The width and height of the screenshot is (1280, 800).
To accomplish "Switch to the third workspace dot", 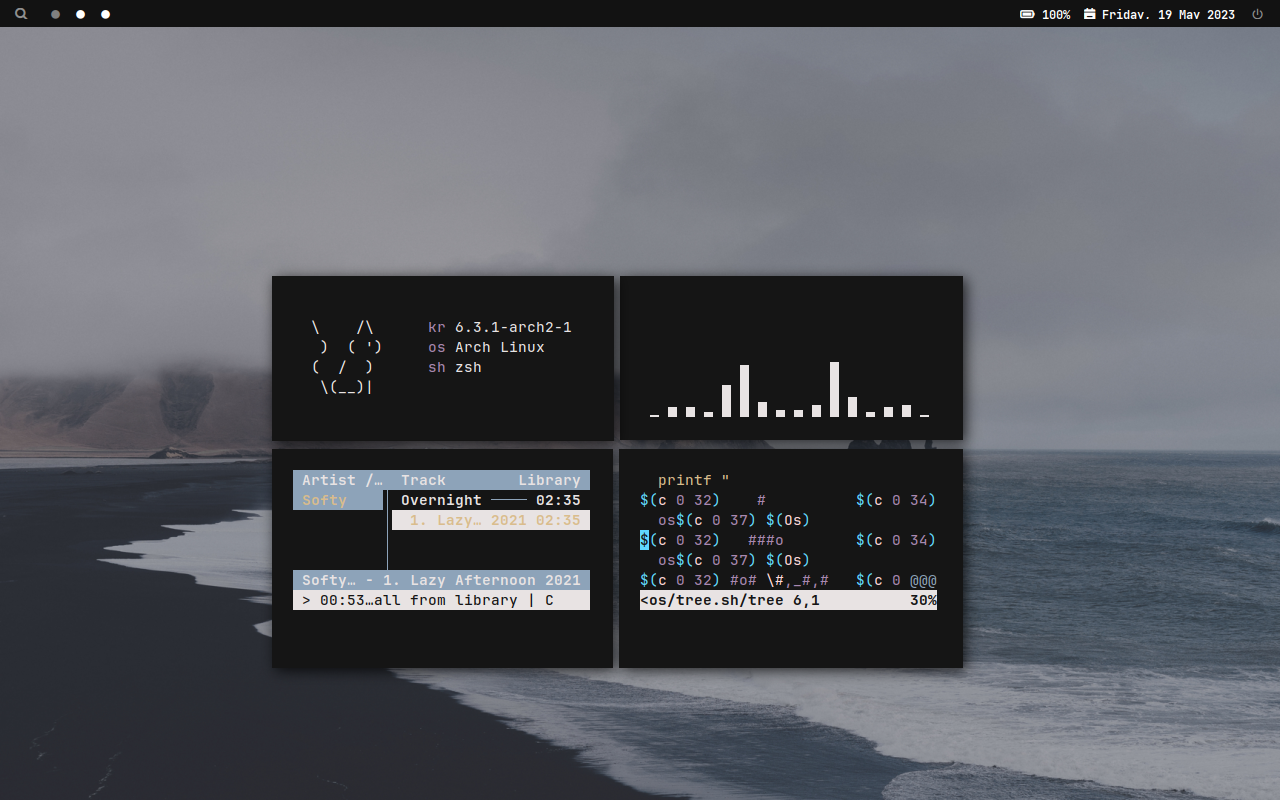I will point(106,15).
